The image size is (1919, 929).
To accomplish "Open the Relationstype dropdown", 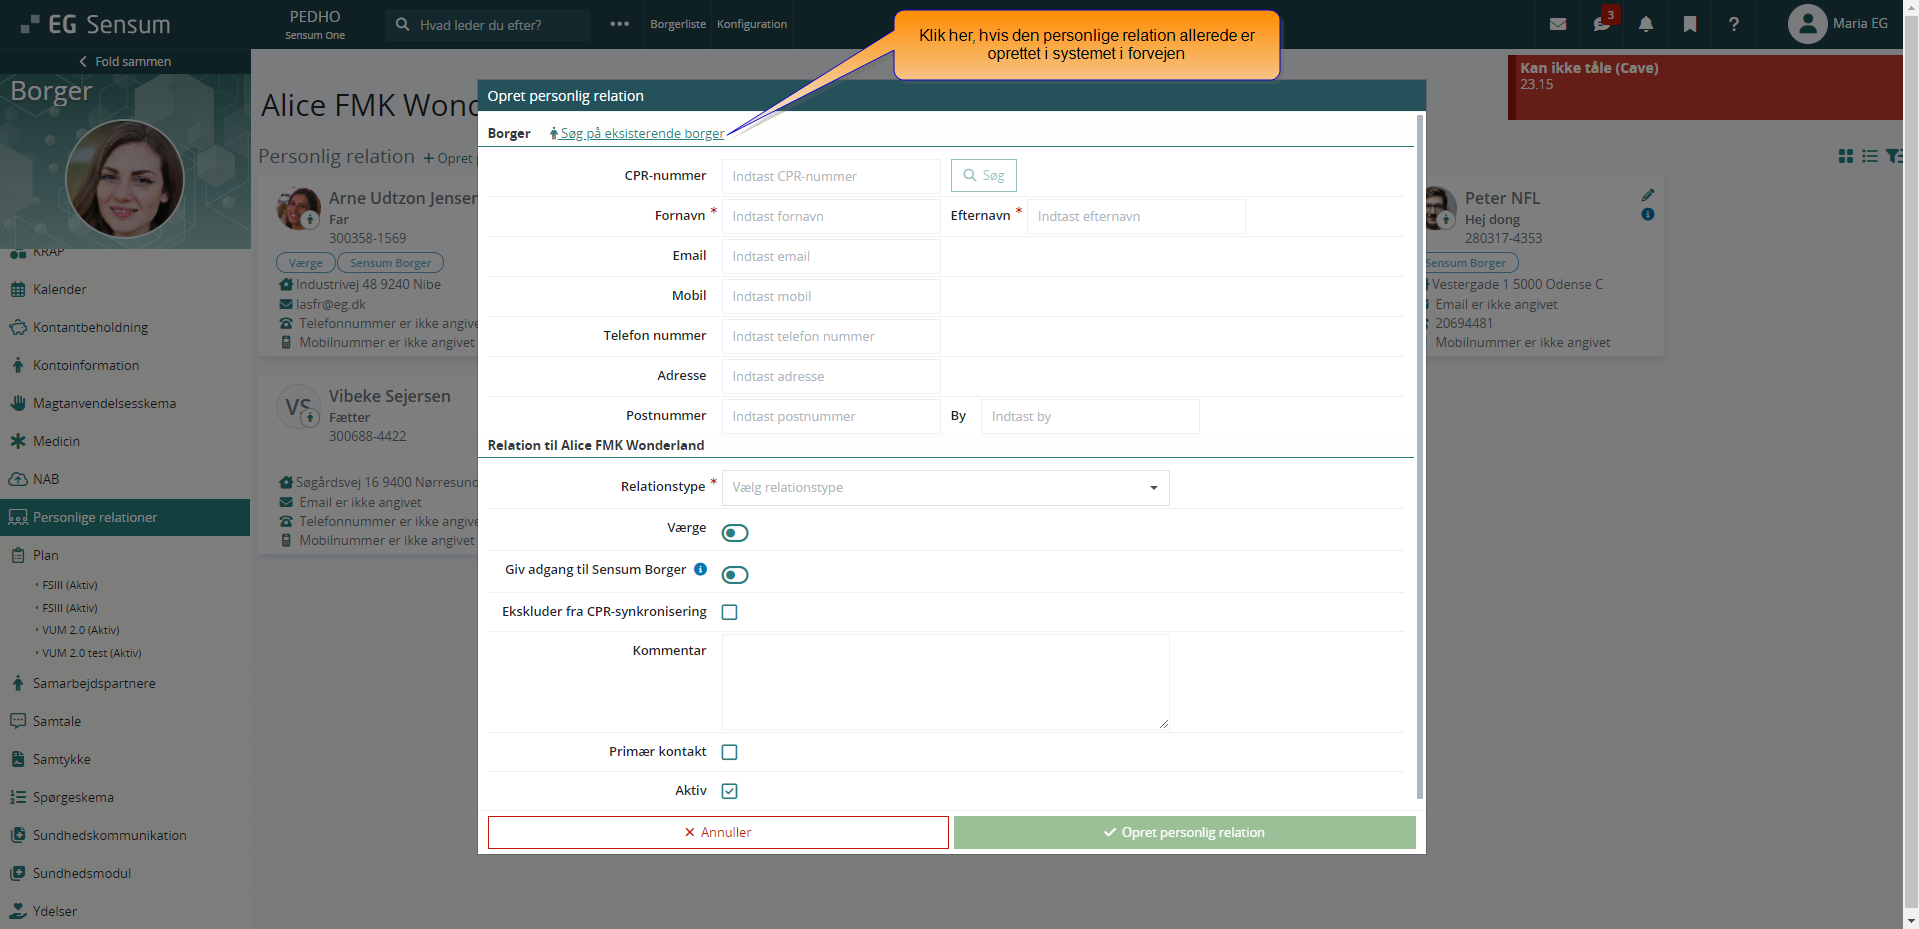I will click(x=945, y=488).
